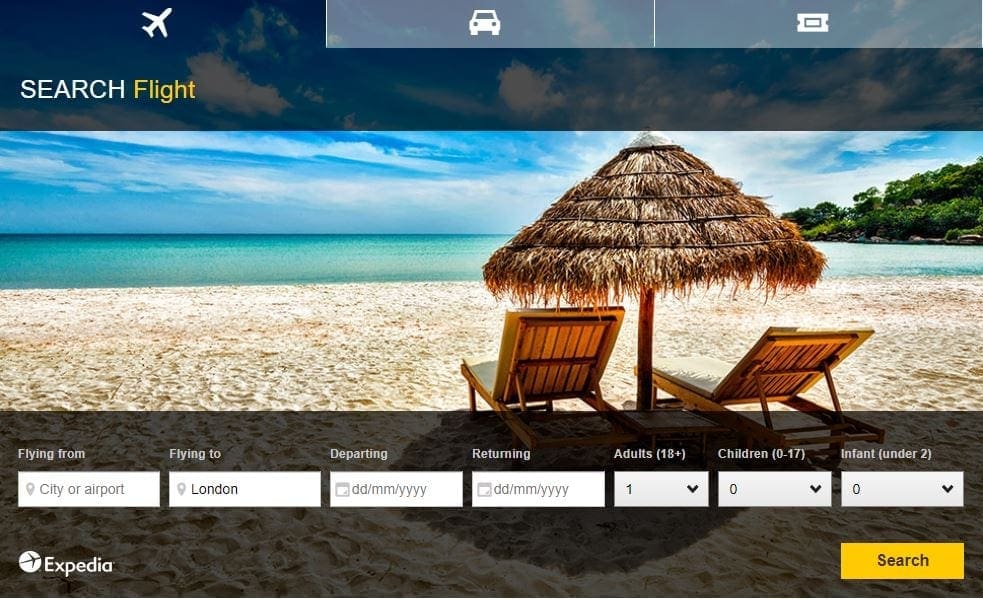This screenshot has width=983, height=599.
Task: Open the Returning date field
Action: [x=538, y=489]
